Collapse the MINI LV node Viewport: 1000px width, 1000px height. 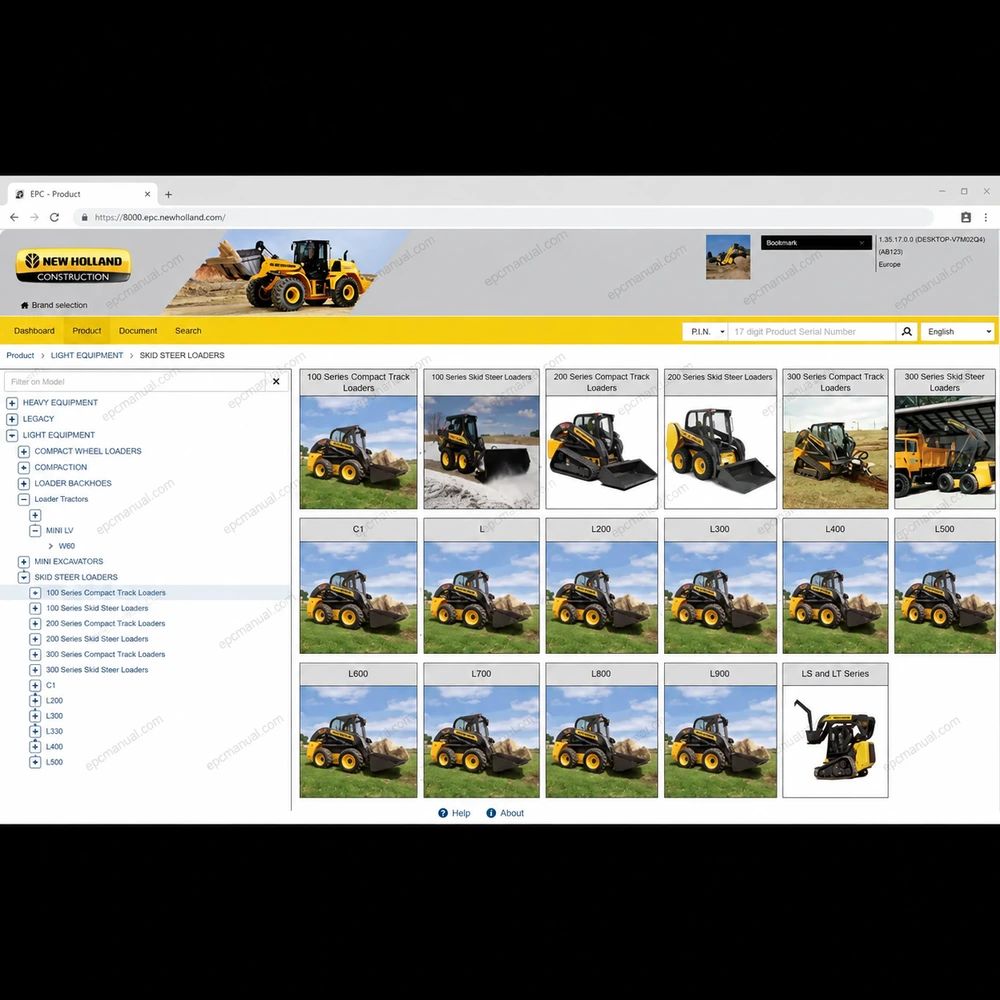click(x=35, y=531)
